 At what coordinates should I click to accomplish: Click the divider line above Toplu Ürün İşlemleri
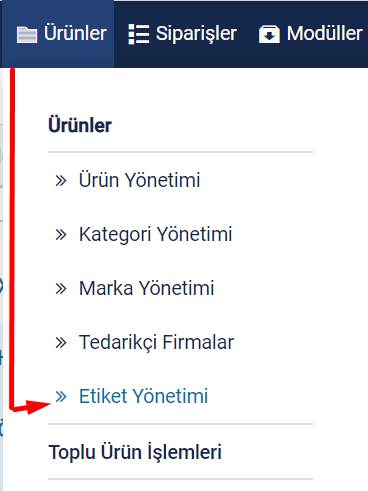coord(180,424)
